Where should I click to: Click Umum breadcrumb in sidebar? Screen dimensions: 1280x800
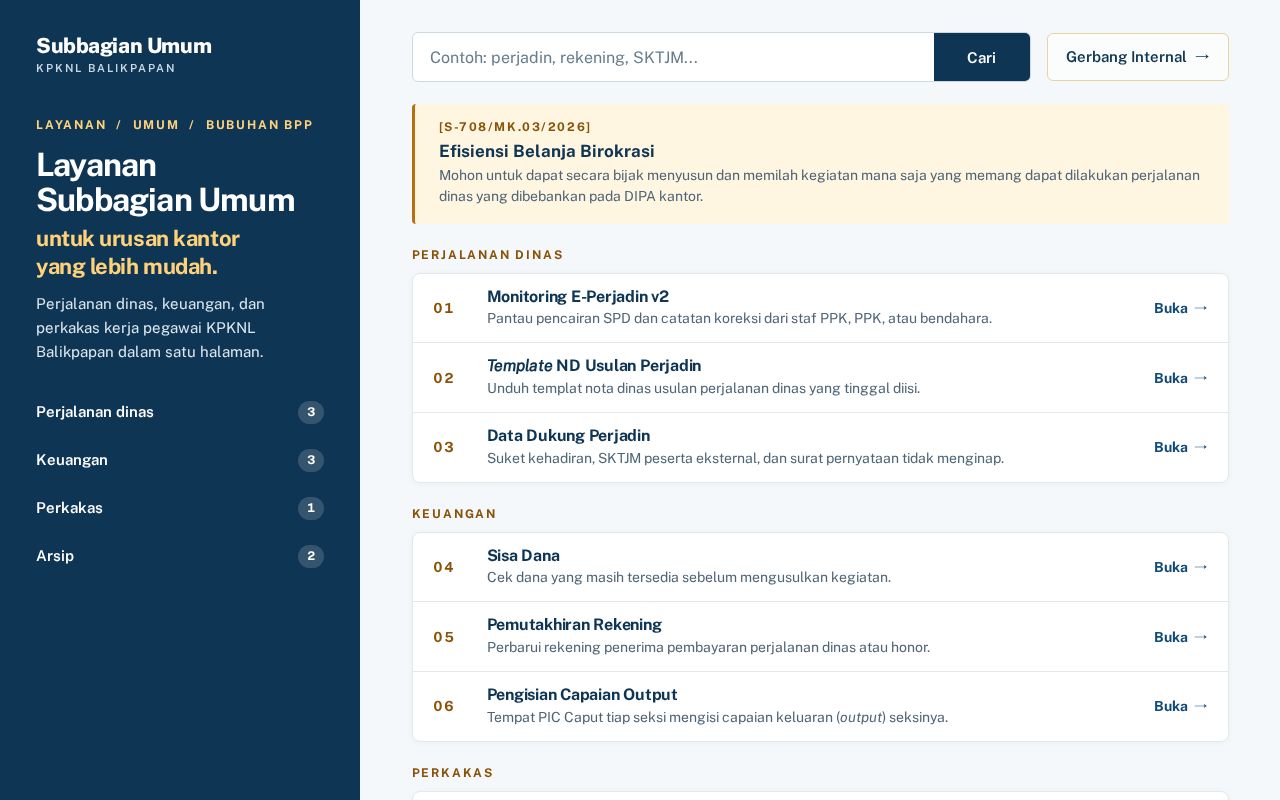[156, 125]
